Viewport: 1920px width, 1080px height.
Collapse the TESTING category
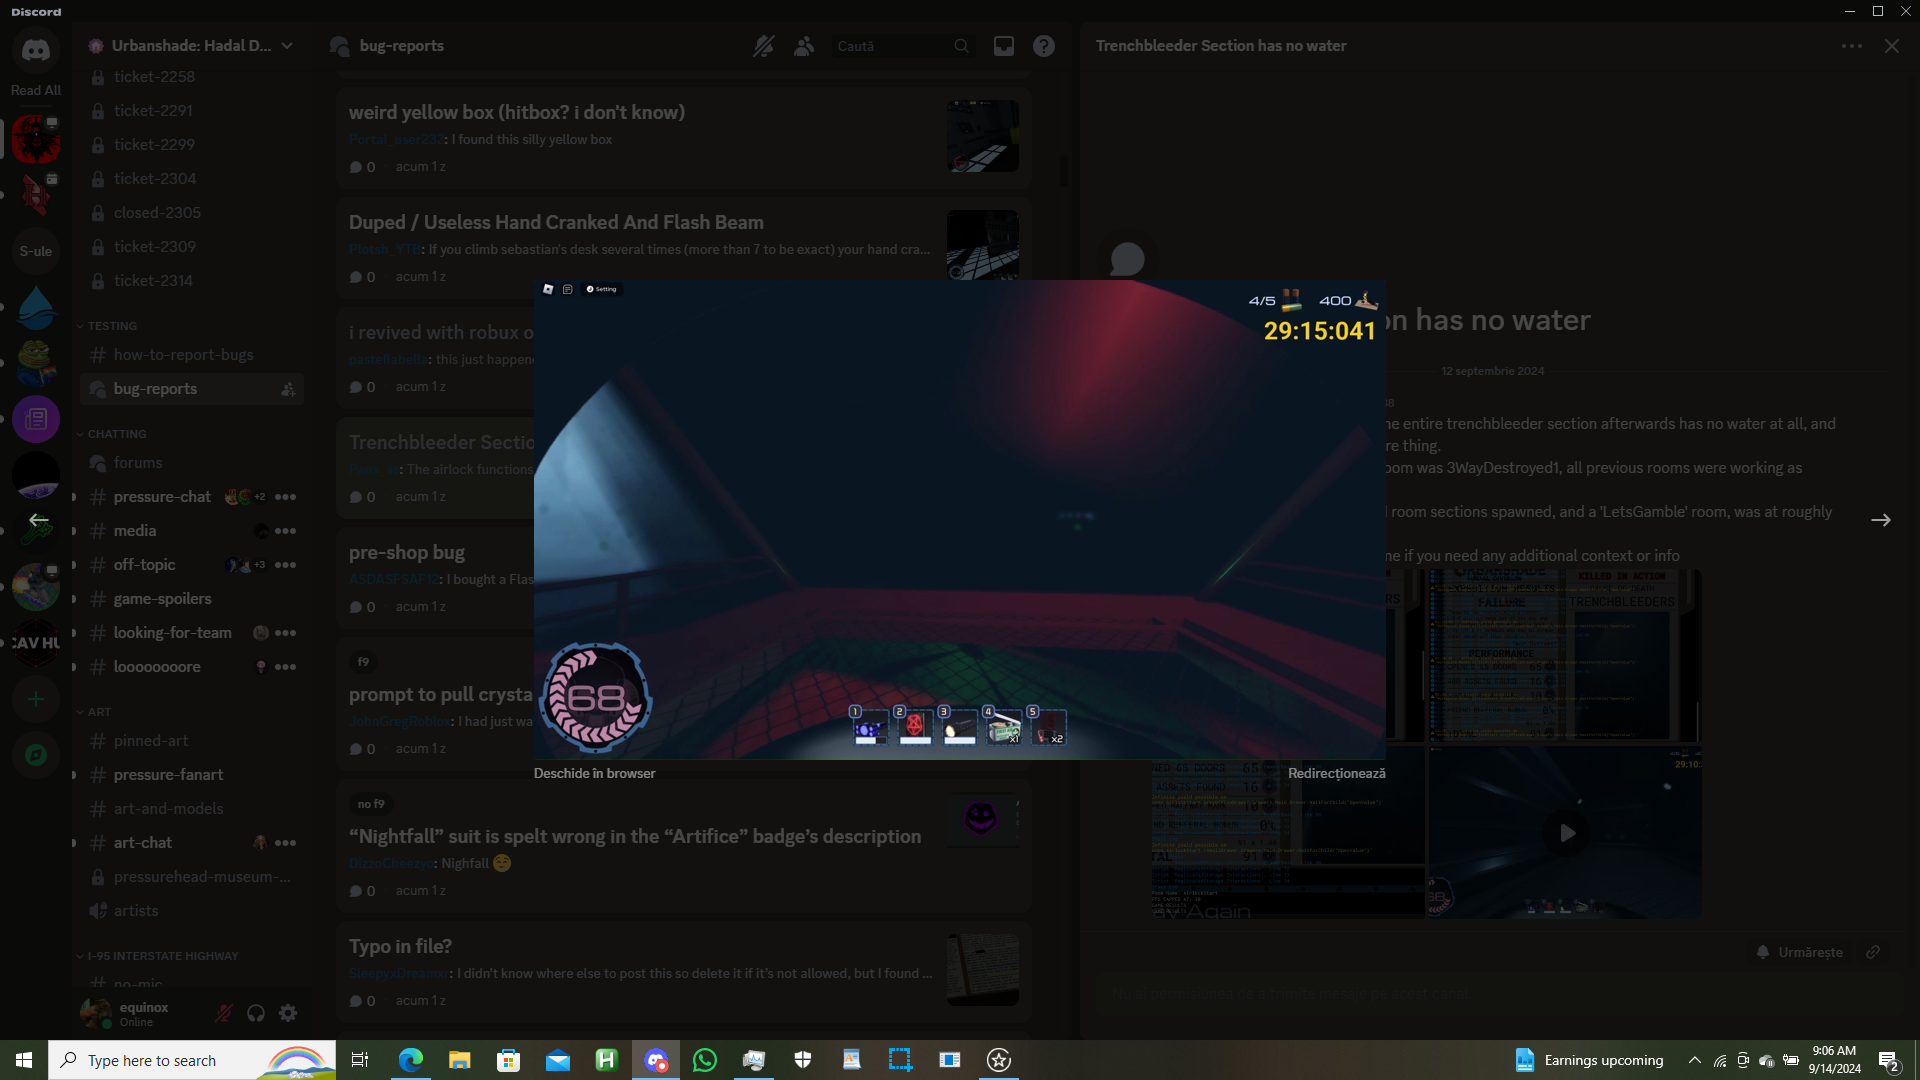pos(111,326)
